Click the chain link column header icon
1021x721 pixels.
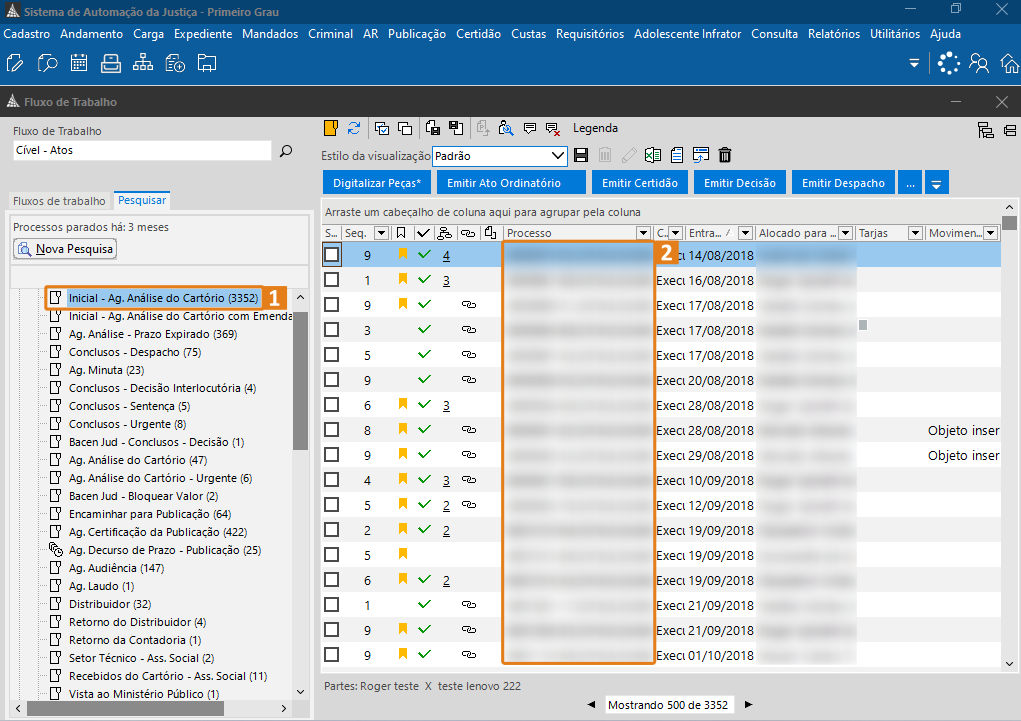coord(468,233)
